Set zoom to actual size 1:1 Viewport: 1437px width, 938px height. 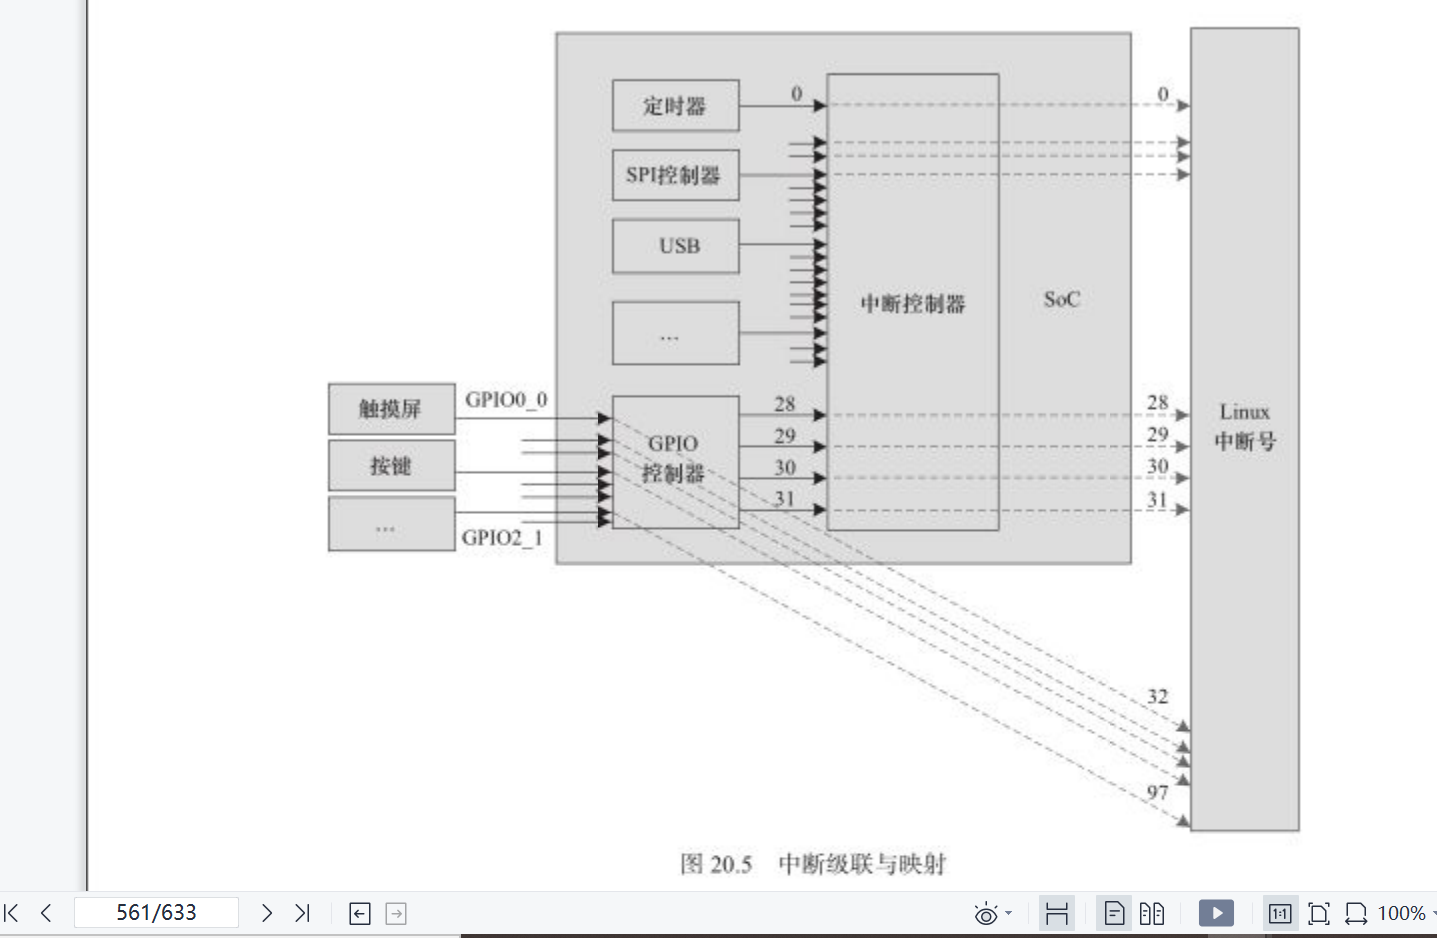(x=1279, y=913)
